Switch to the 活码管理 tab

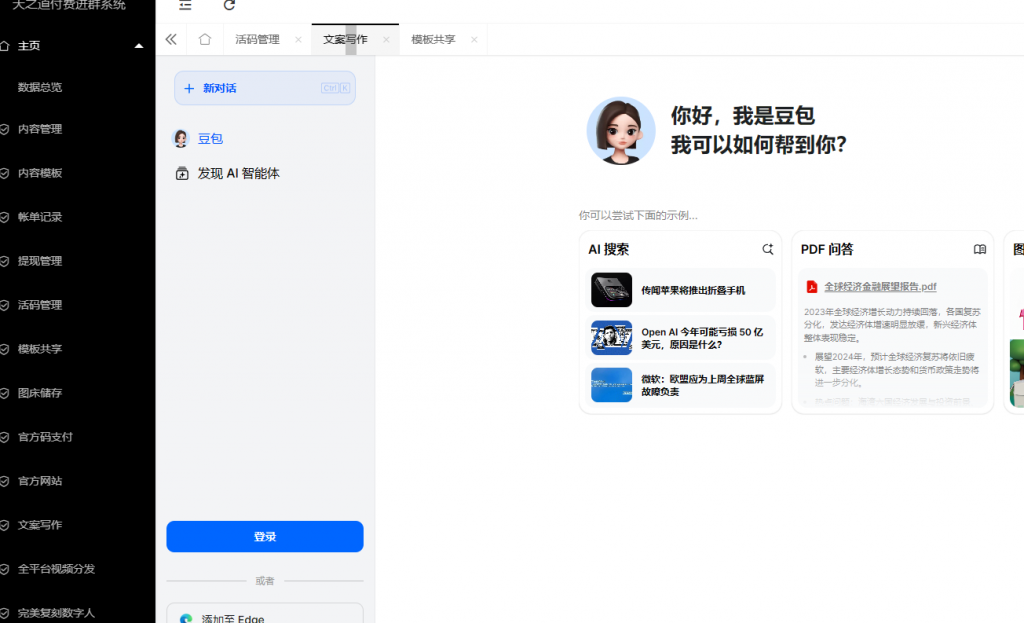coord(257,40)
